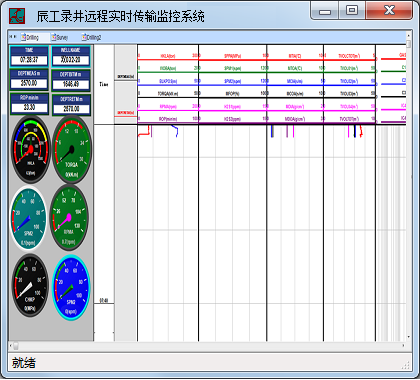Click the red app logo in title bar
Image resolution: width=420 pixels, height=380 pixels.
coord(17,16)
